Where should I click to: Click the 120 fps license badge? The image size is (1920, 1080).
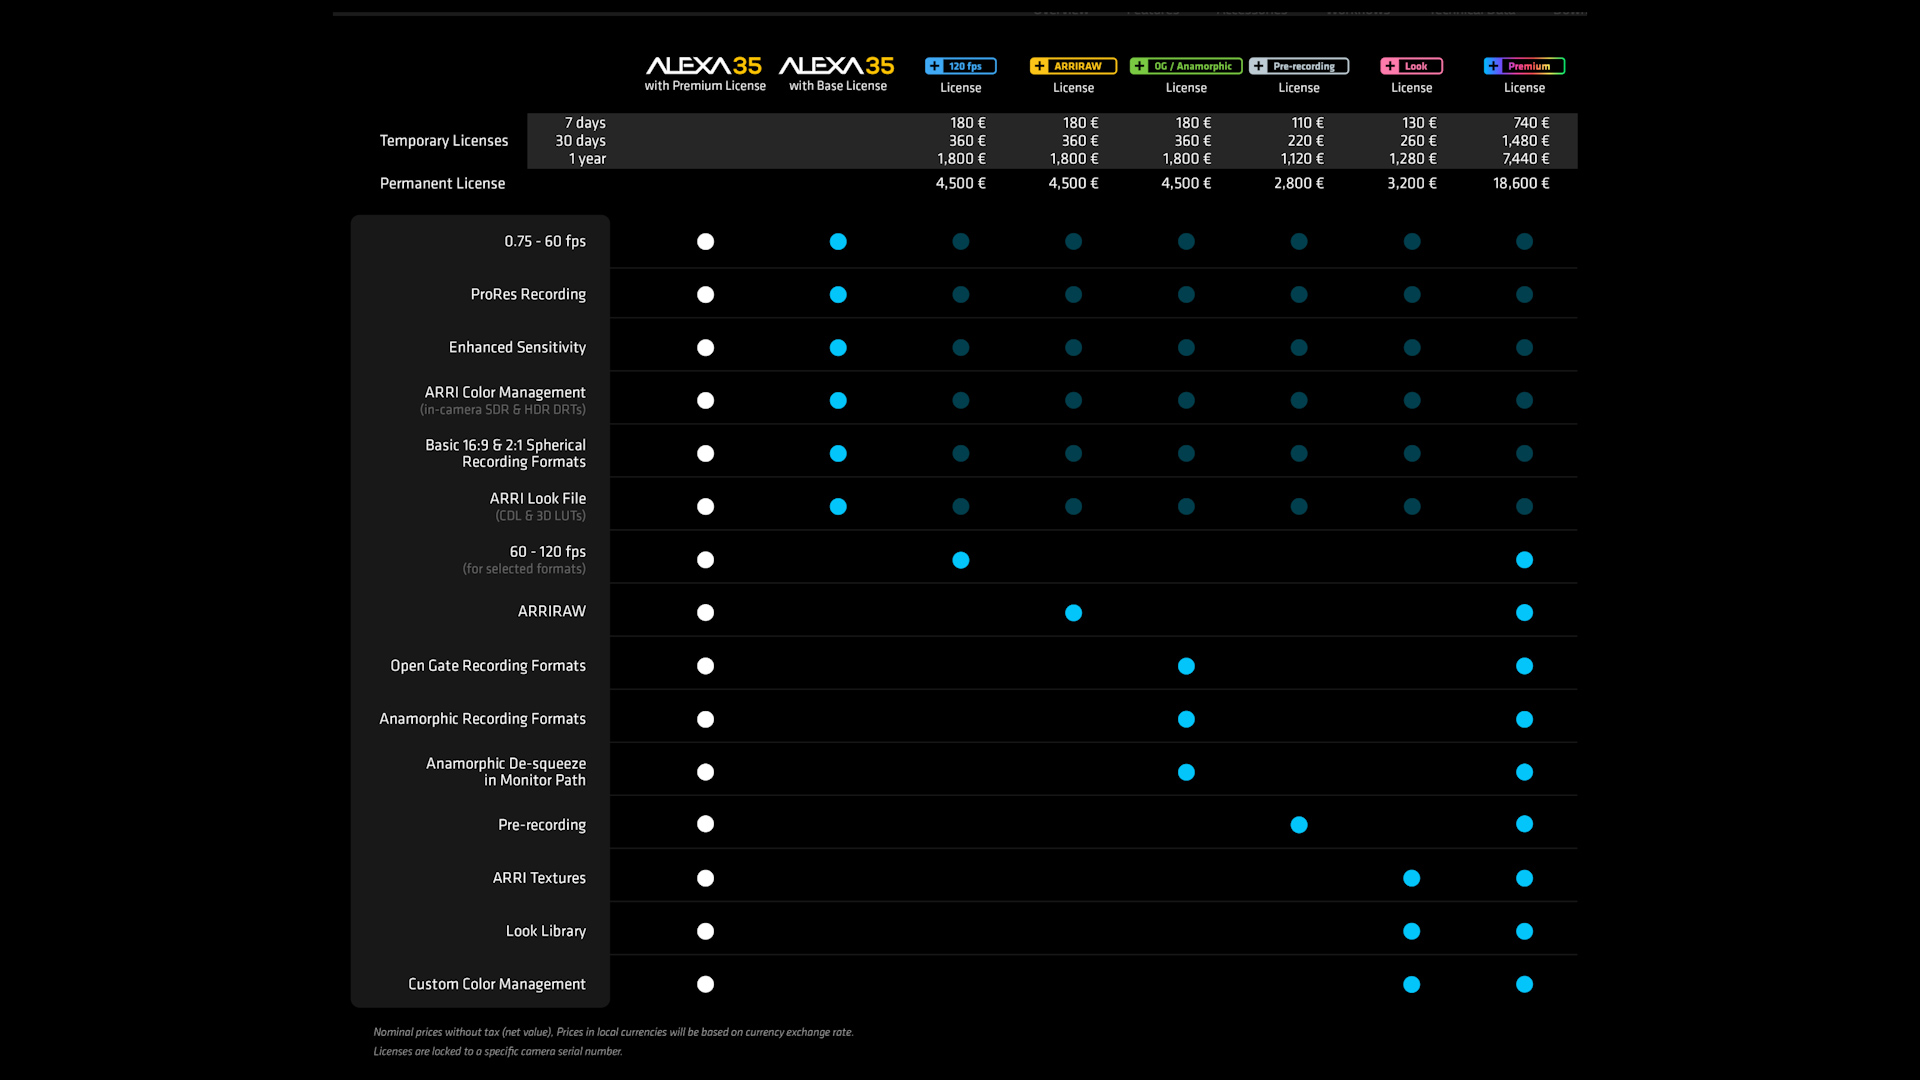[960, 66]
